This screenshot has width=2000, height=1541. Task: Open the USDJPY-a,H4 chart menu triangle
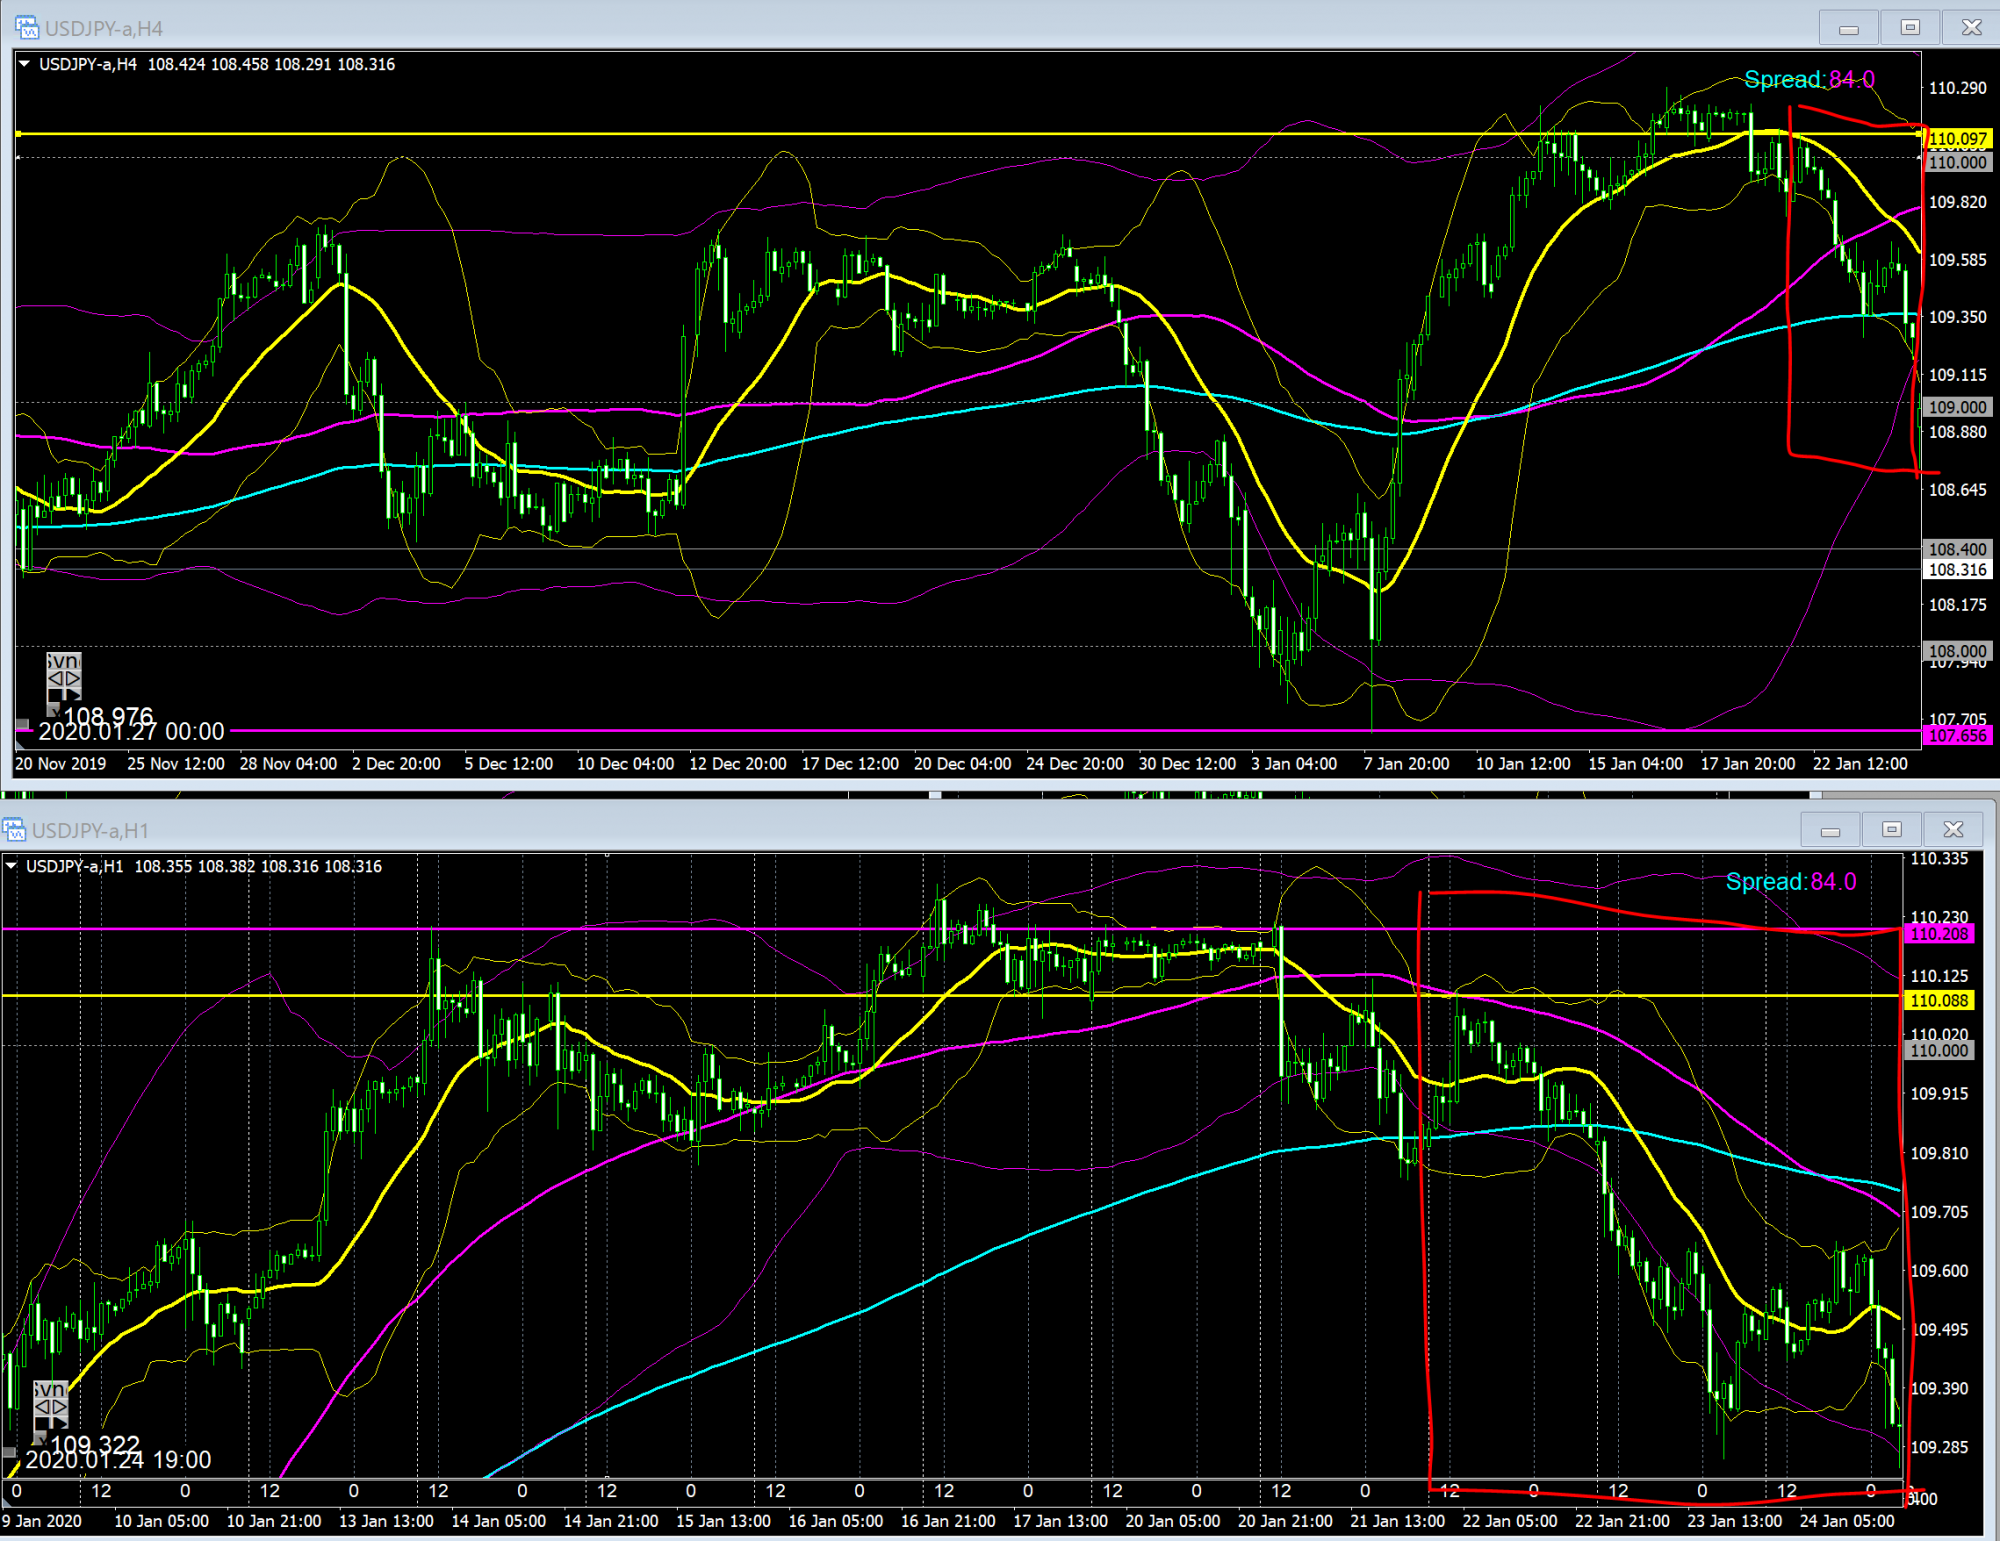click(x=24, y=64)
